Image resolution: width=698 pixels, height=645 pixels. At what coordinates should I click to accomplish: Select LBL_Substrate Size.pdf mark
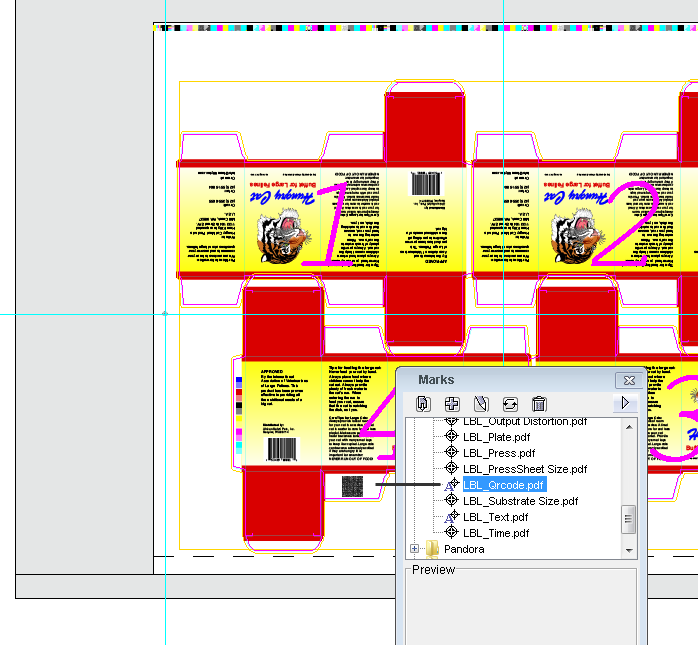[x=520, y=501]
